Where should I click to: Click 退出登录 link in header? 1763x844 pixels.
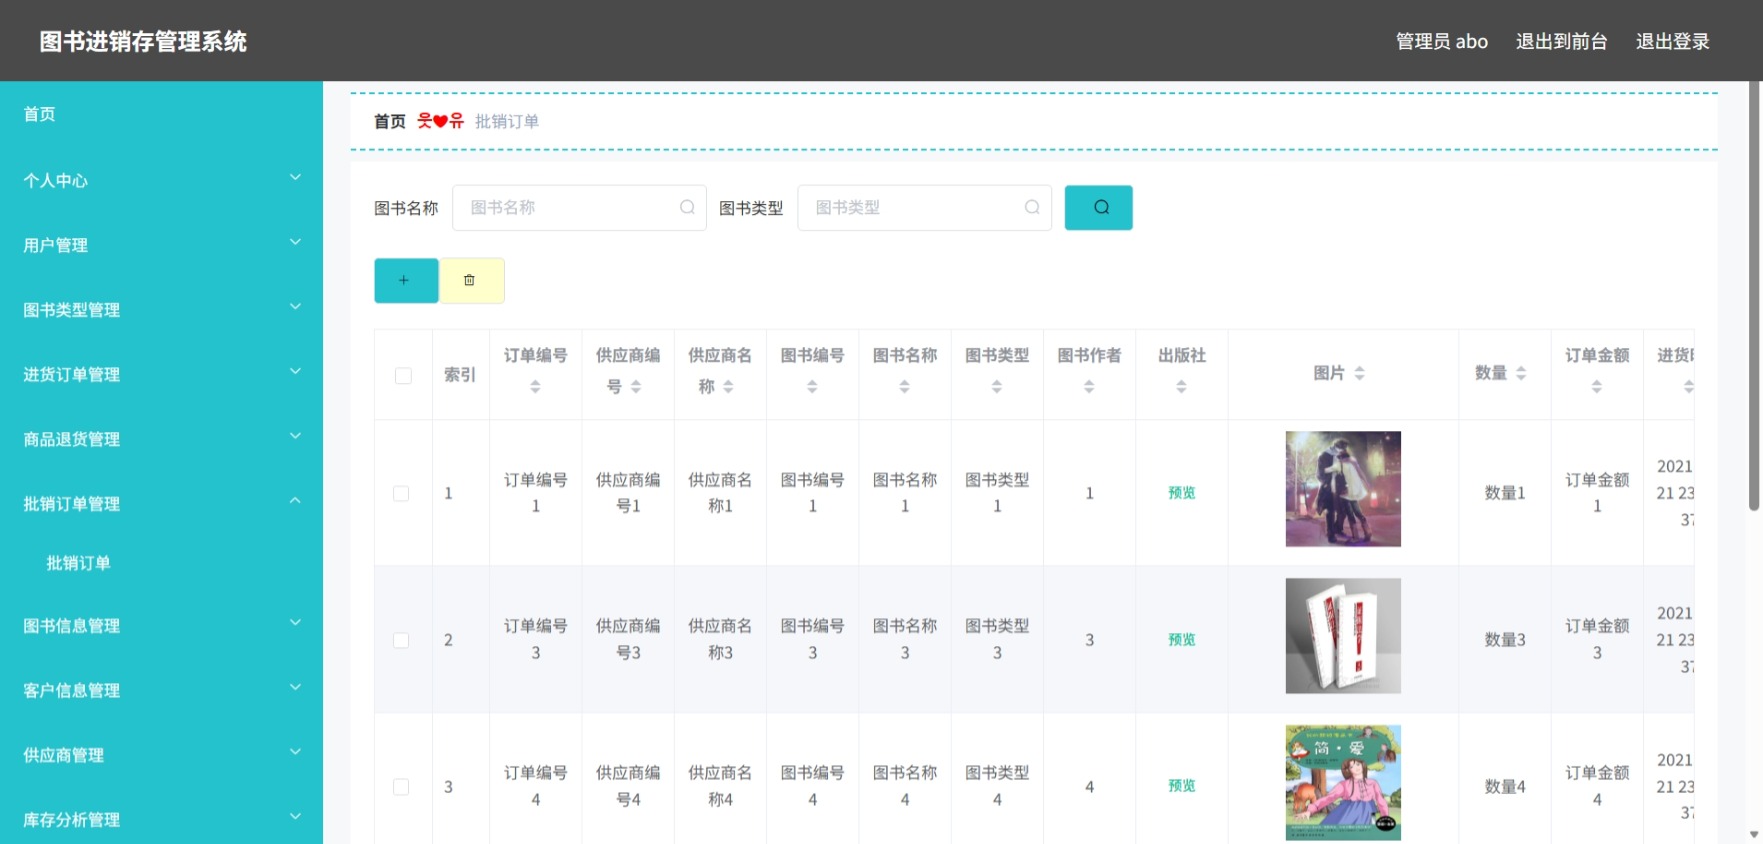[x=1672, y=41]
